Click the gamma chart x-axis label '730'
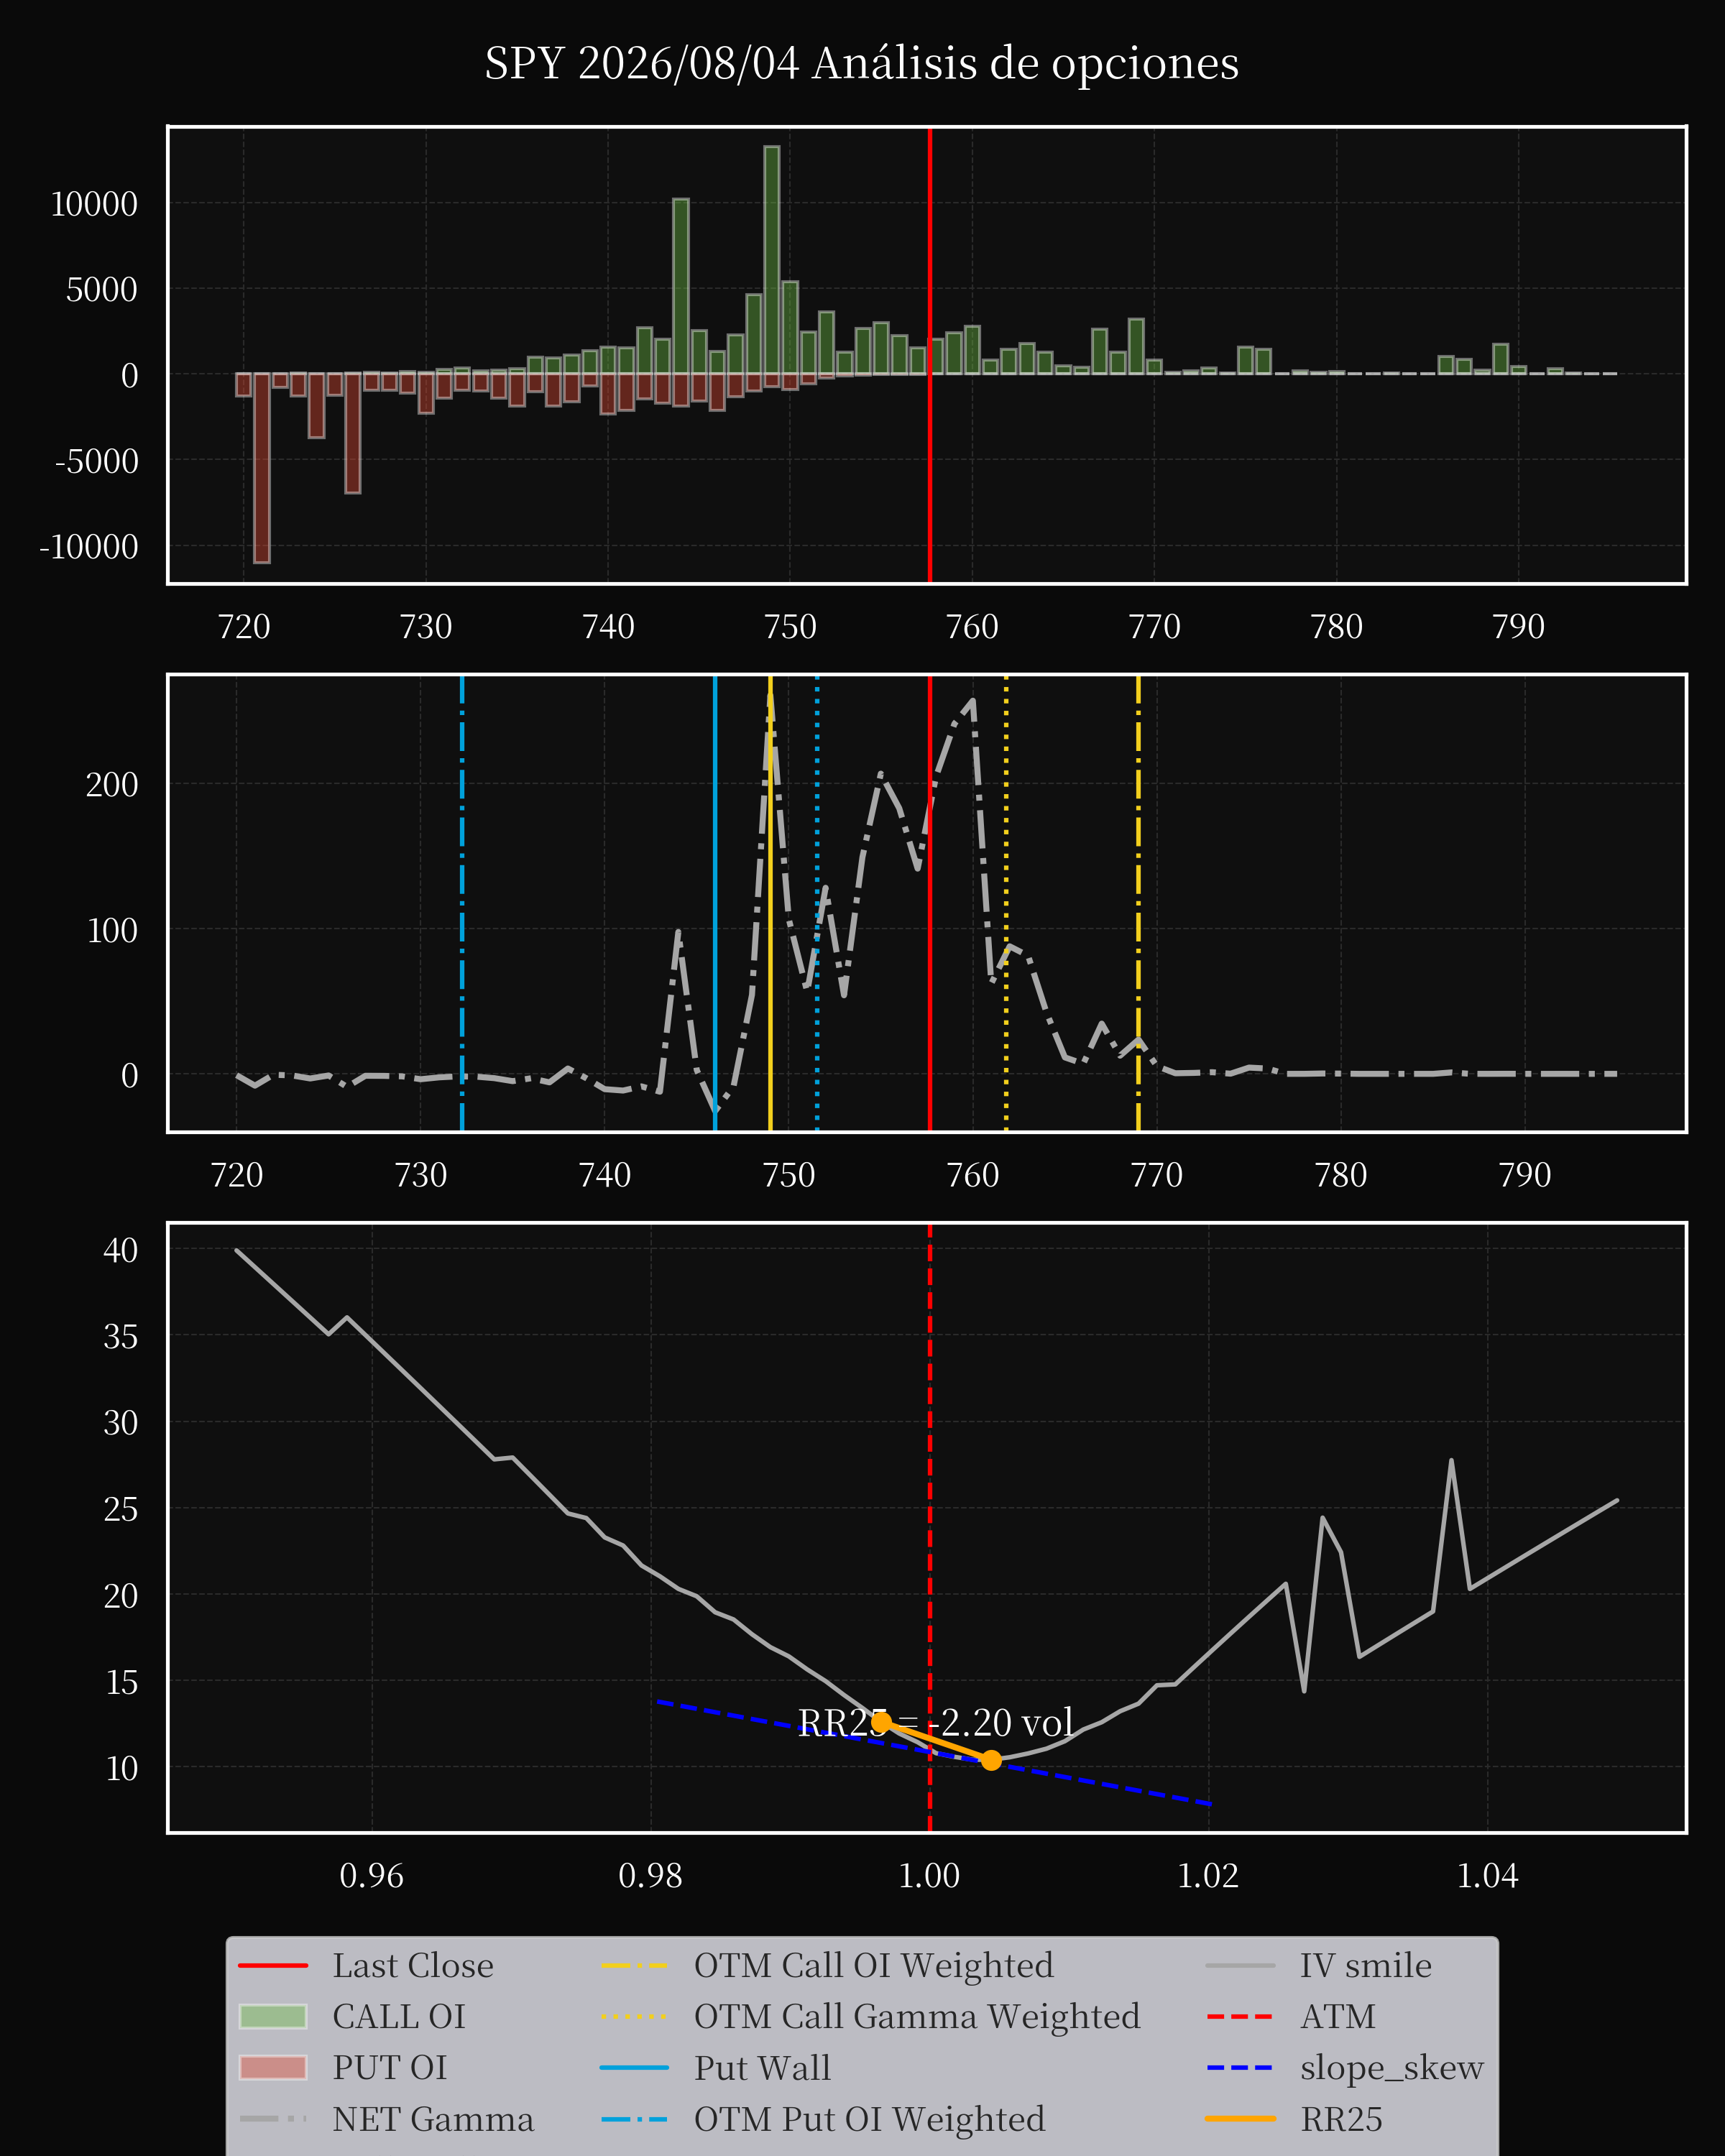Screen dimensions: 1725x2156 tap(421, 1175)
